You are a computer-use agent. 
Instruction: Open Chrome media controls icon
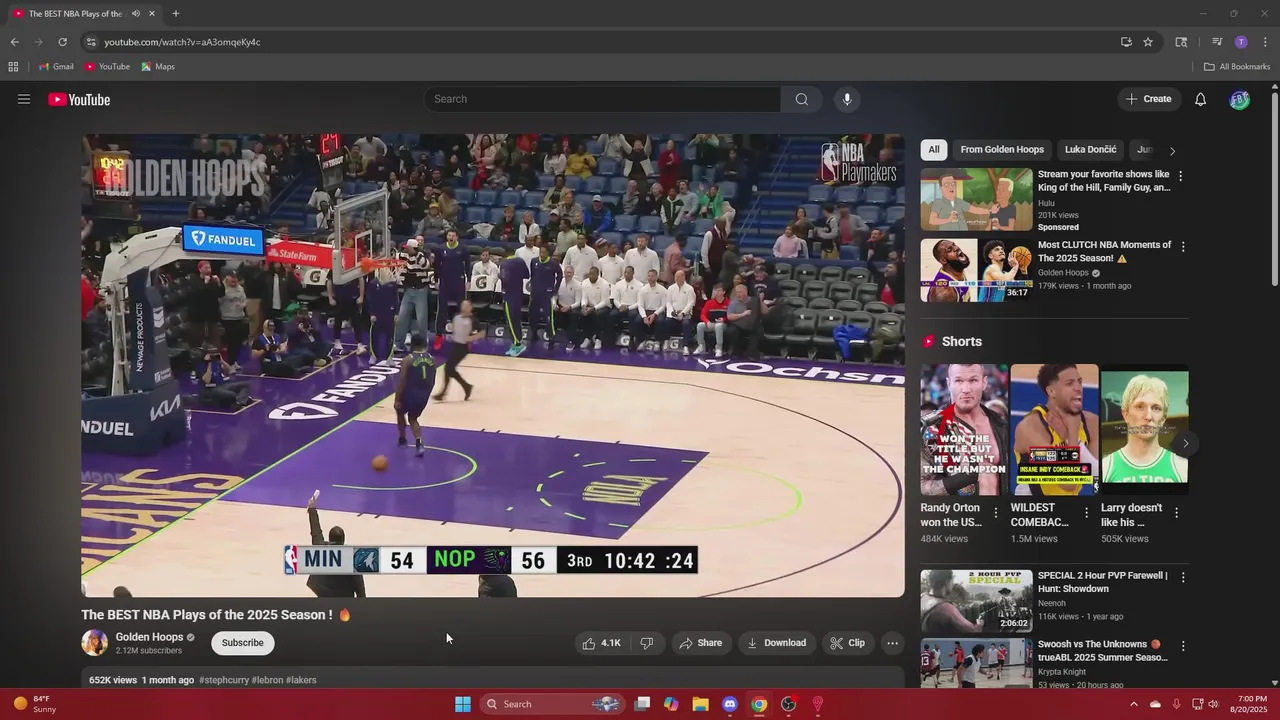tap(1217, 42)
